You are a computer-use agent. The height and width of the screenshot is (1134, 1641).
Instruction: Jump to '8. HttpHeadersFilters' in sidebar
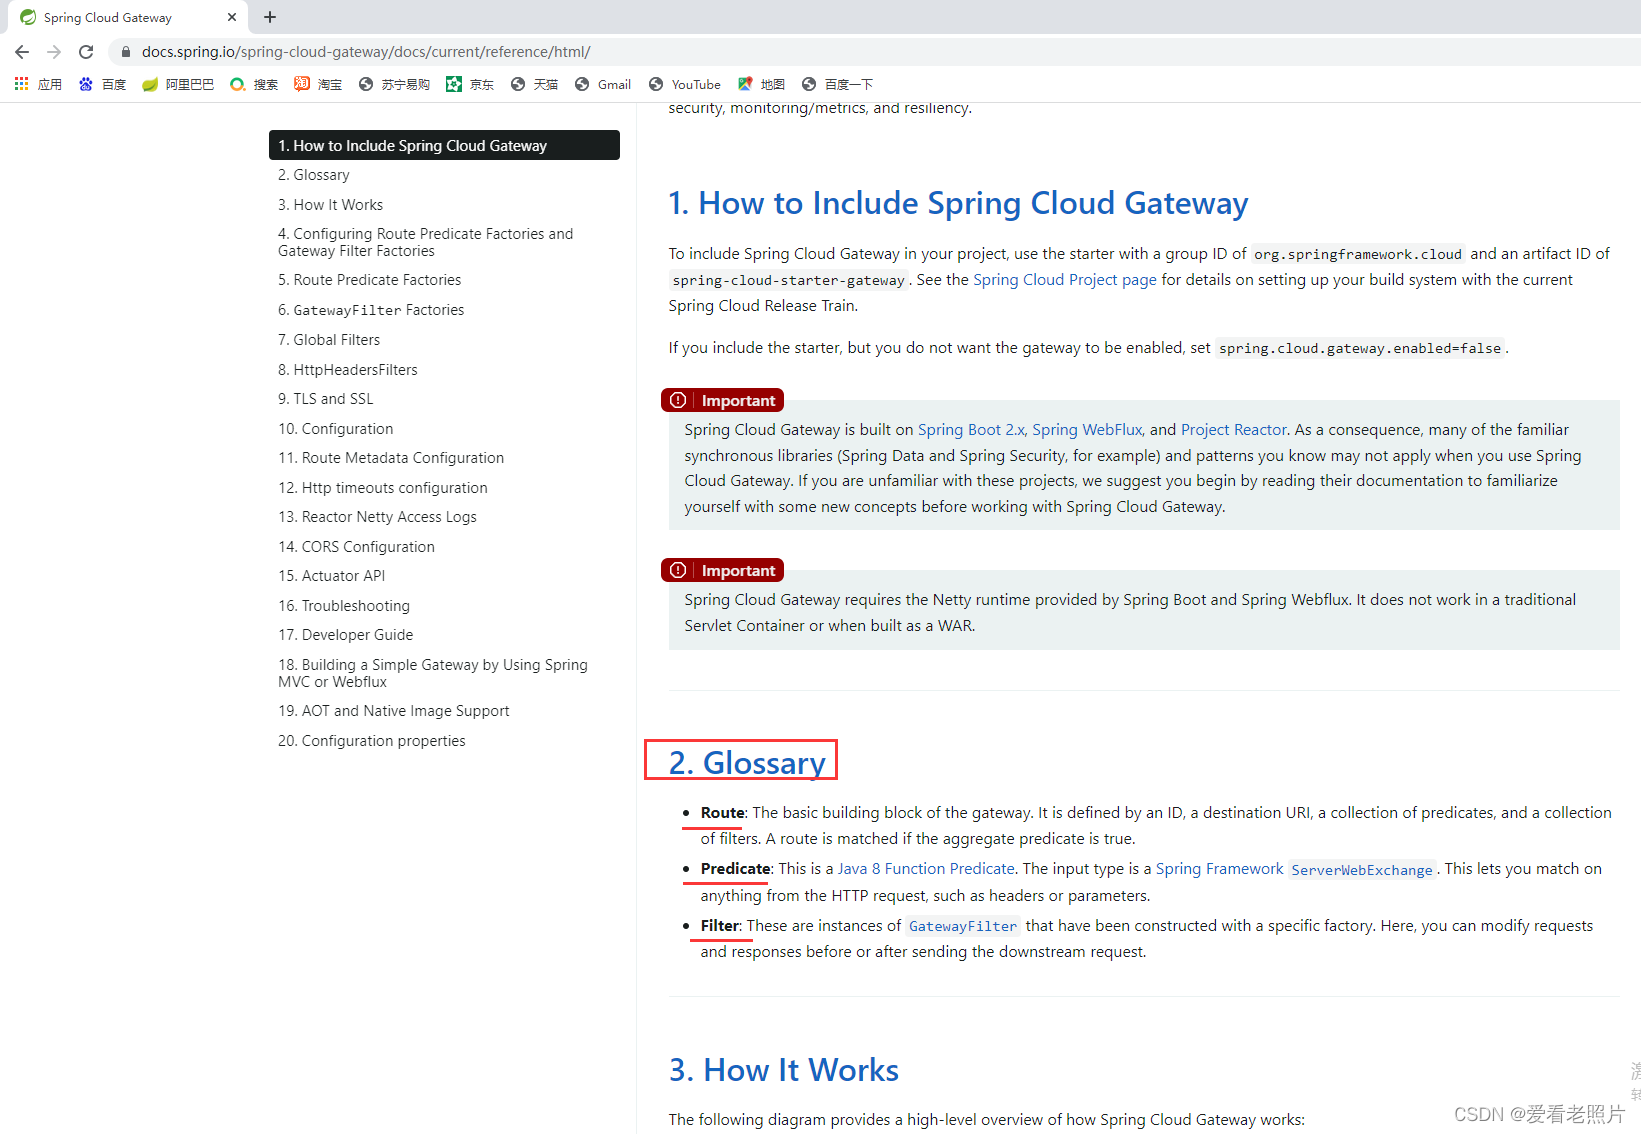(348, 370)
